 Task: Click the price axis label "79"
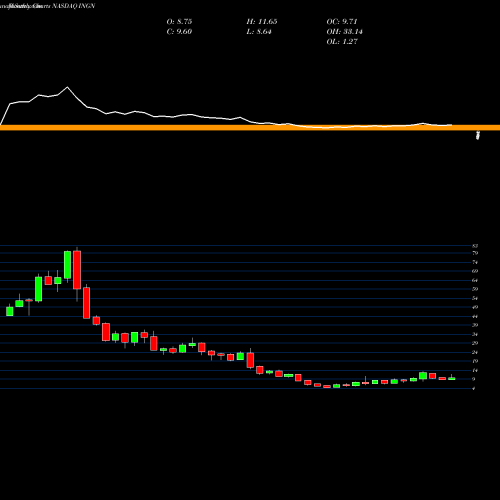[x=475, y=253]
